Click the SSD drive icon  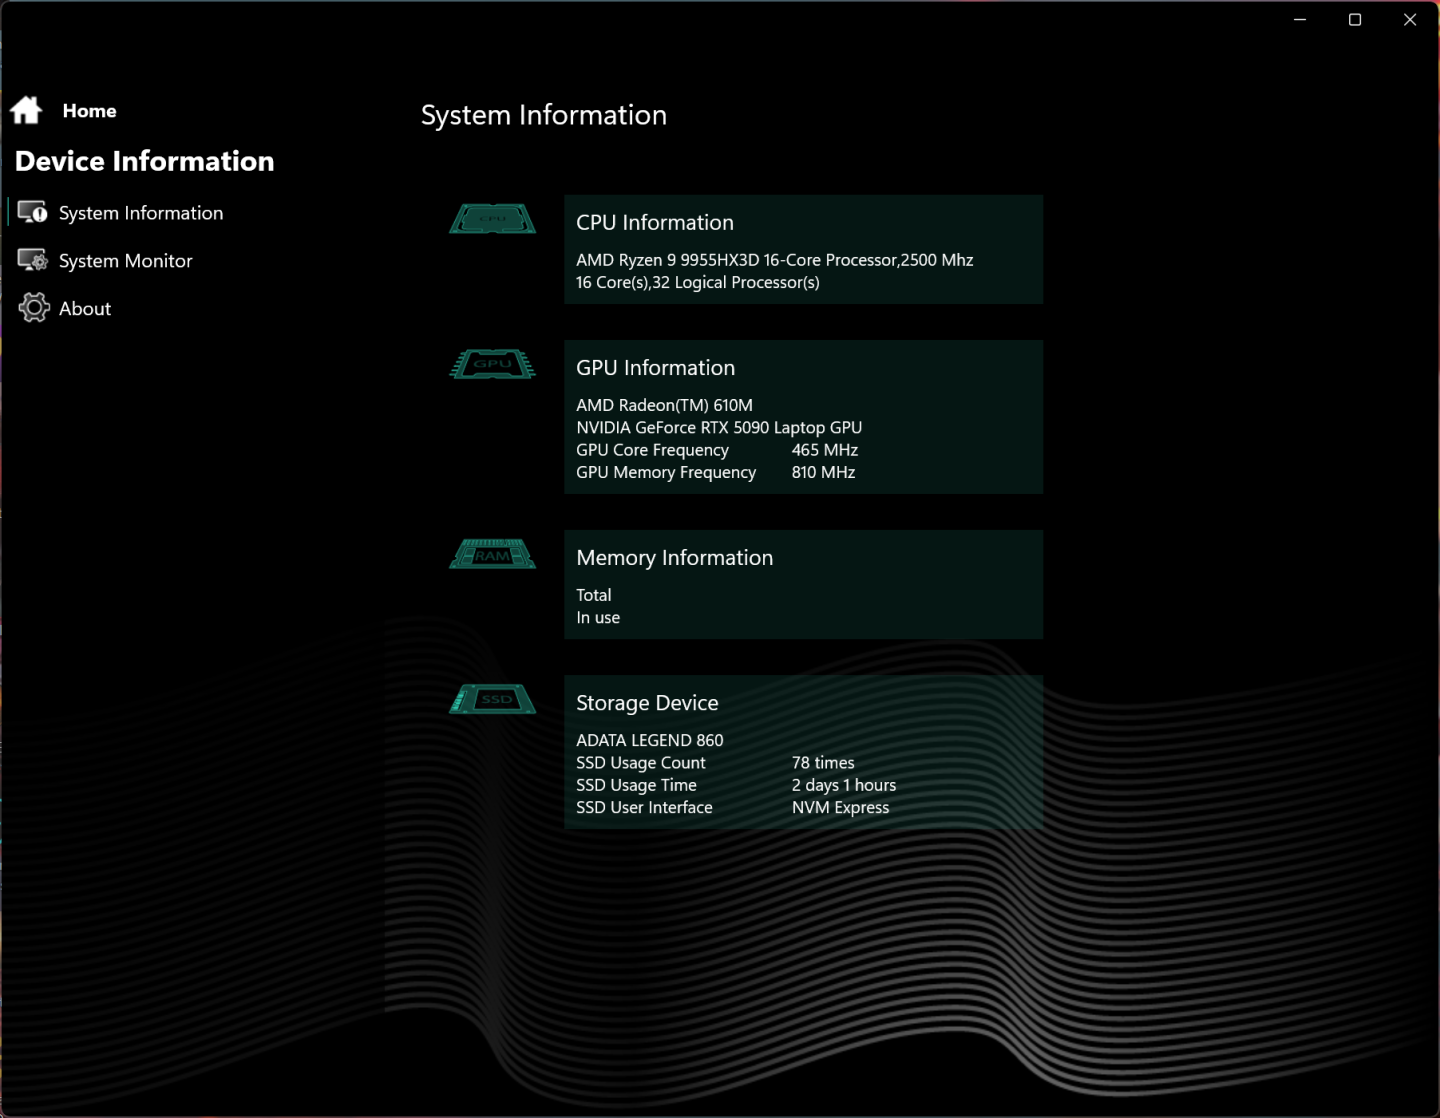(x=492, y=699)
